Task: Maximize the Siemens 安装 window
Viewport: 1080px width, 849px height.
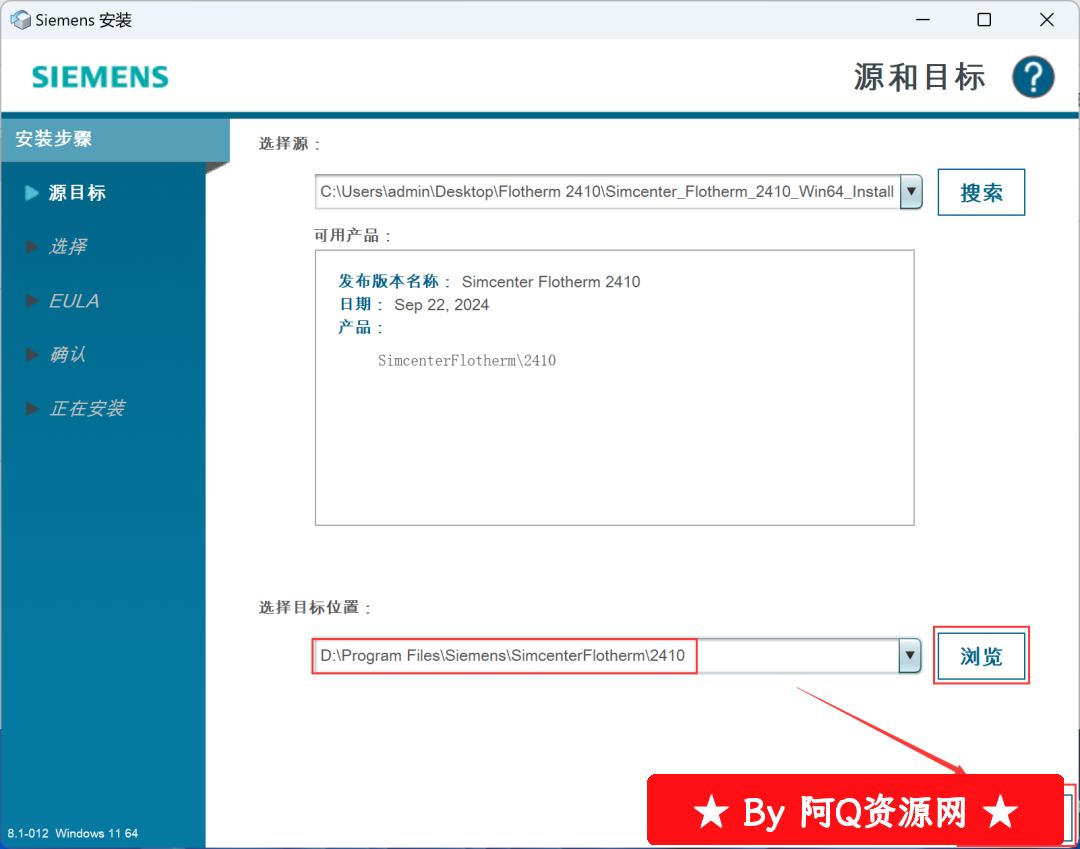Action: pos(984,20)
